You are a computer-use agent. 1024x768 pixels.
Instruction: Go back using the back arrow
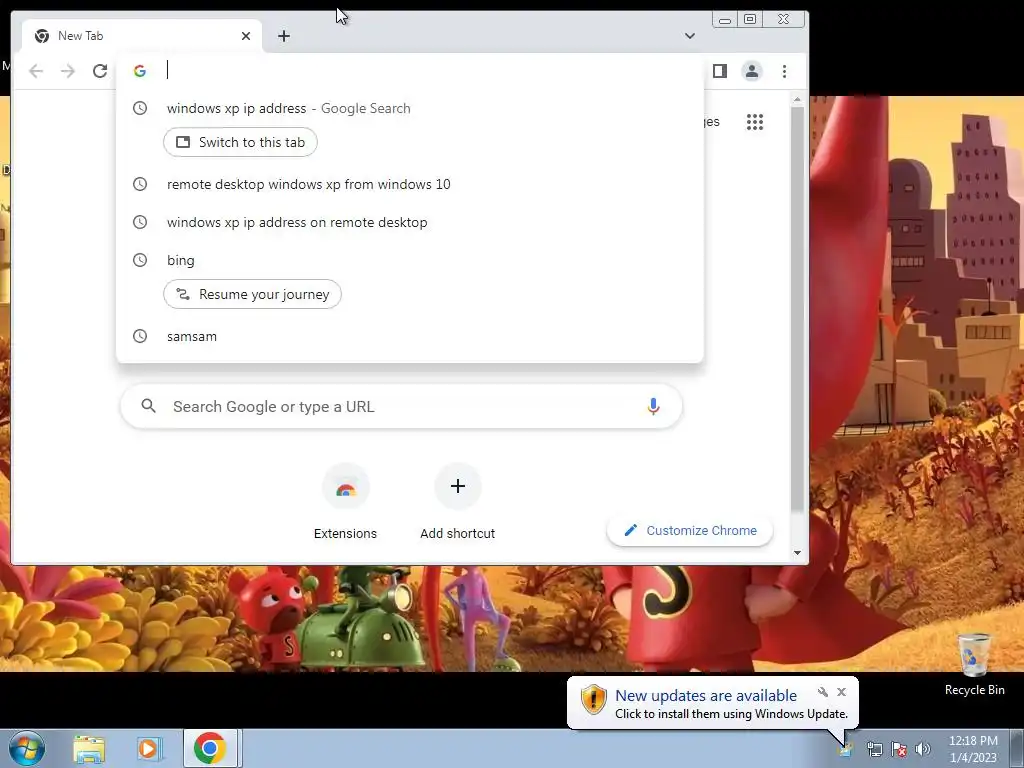pos(36,71)
